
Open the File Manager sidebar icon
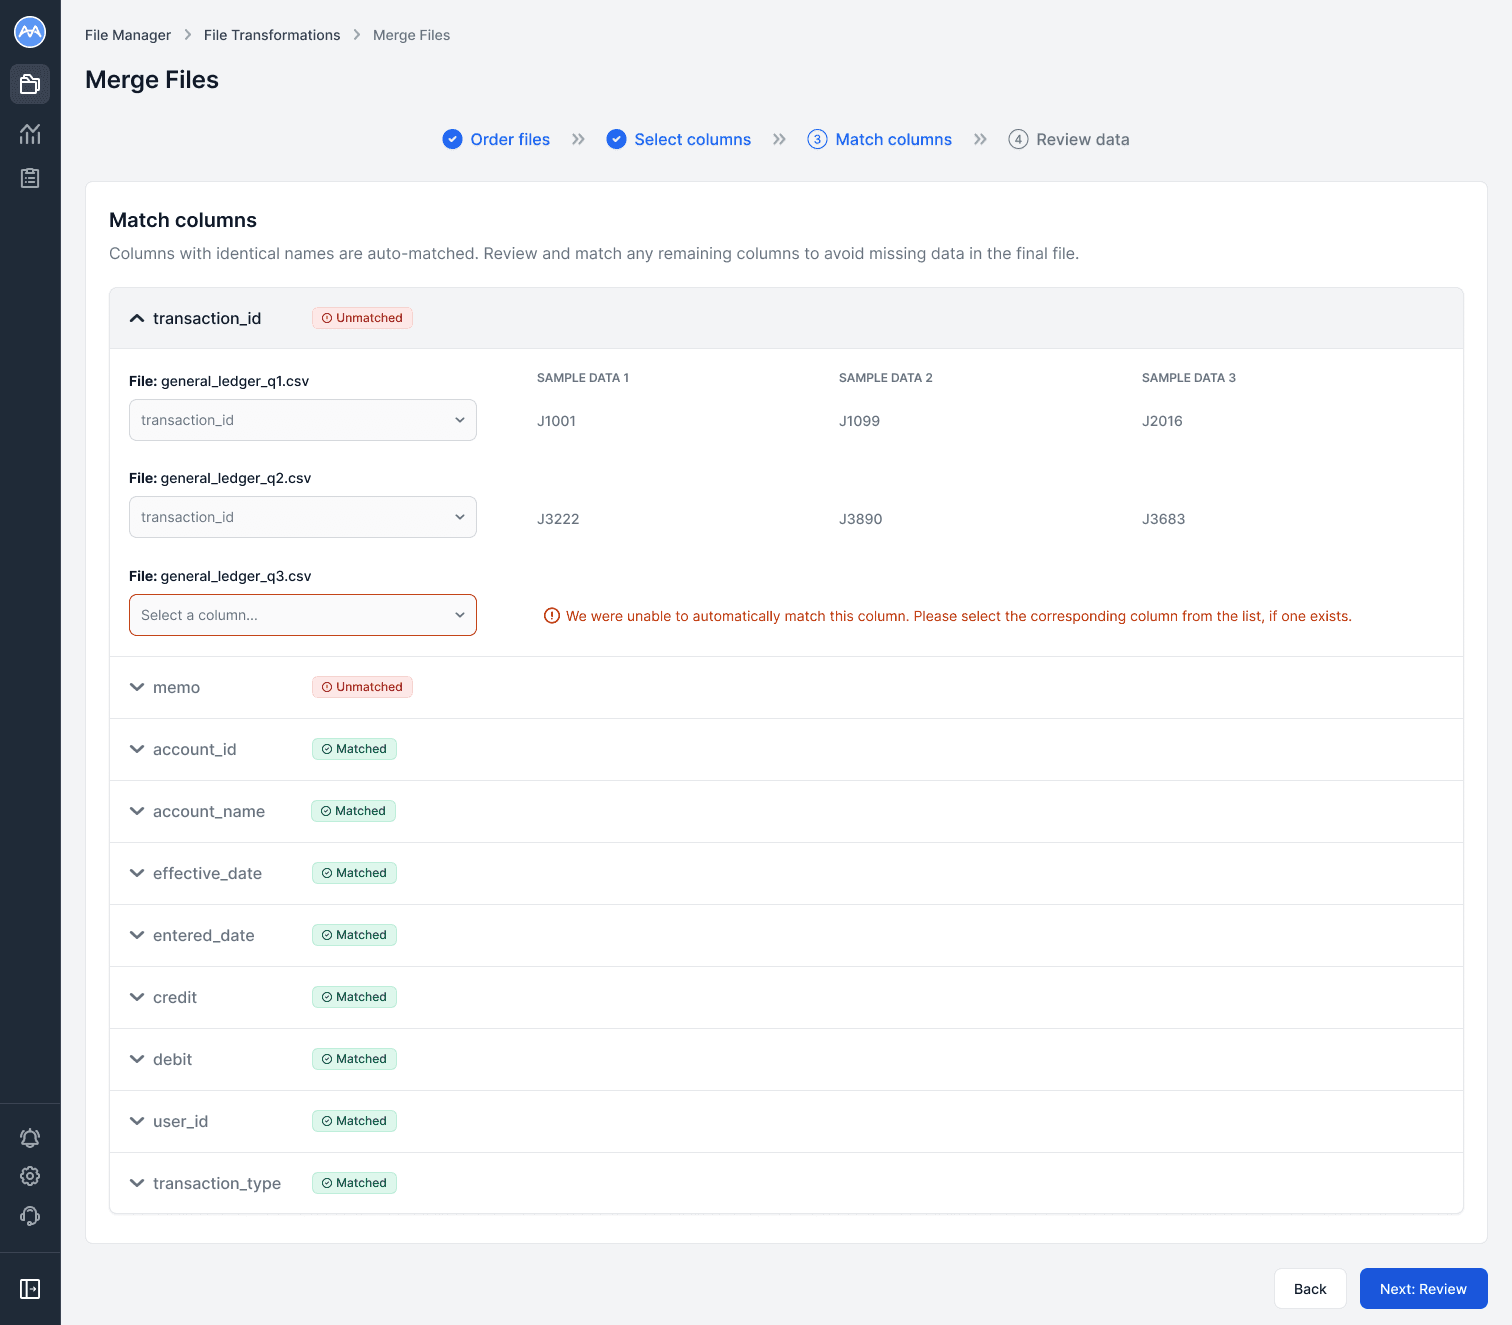(x=30, y=84)
